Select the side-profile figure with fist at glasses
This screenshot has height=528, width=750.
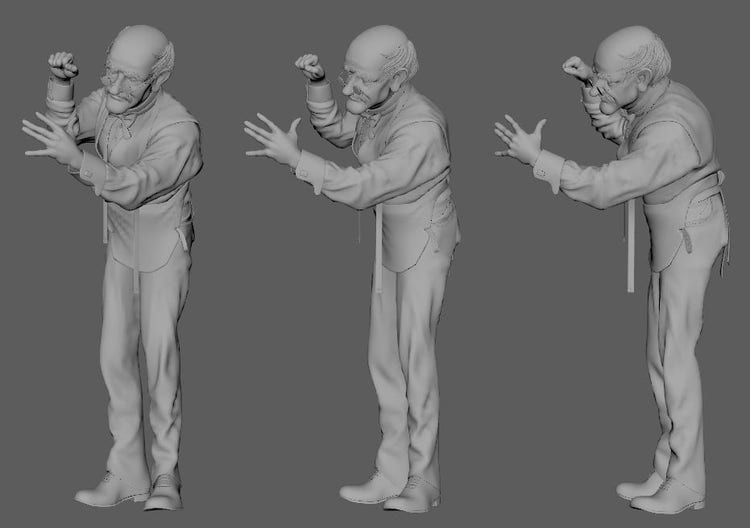point(612,270)
